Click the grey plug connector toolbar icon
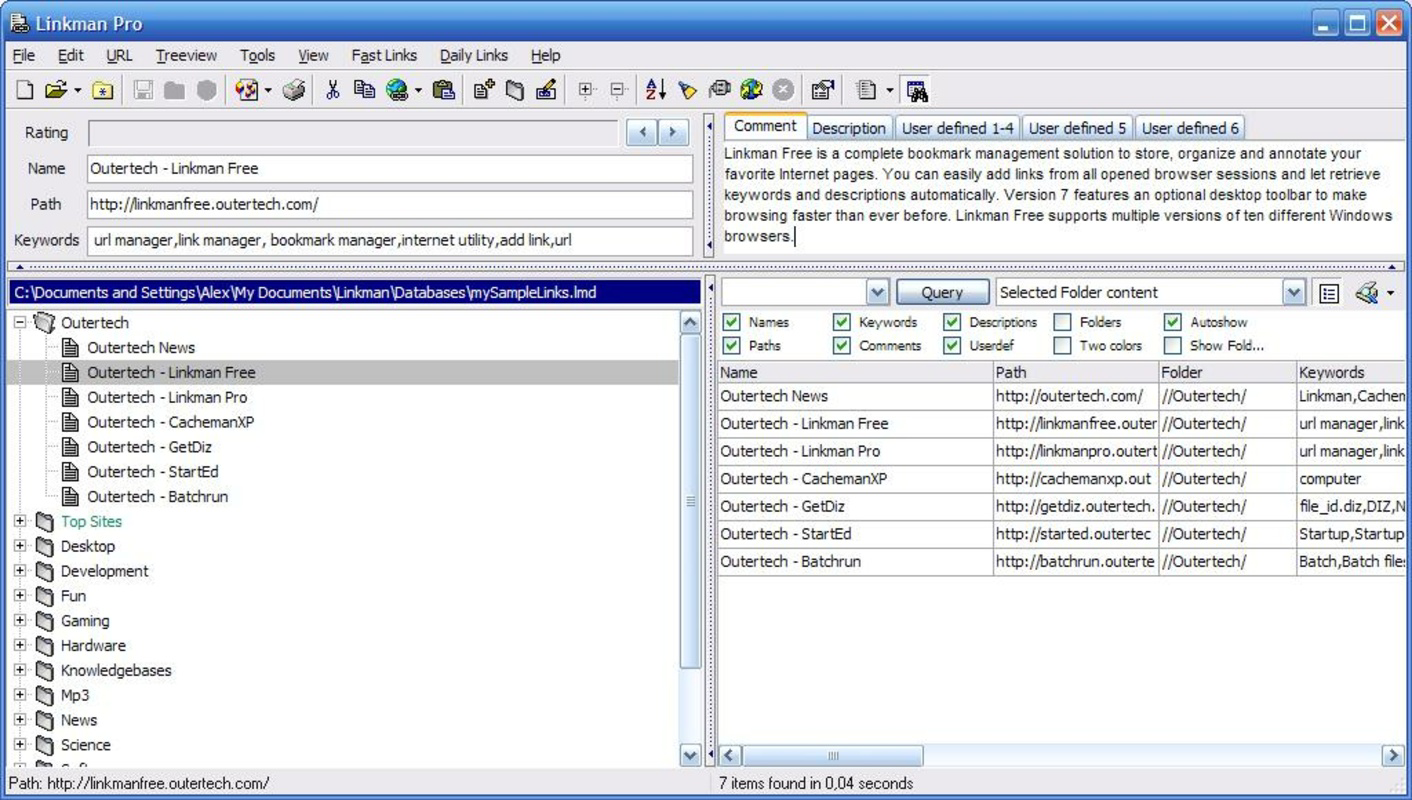This screenshot has width=1412, height=800. pyautogui.click(x=719, y=90)
